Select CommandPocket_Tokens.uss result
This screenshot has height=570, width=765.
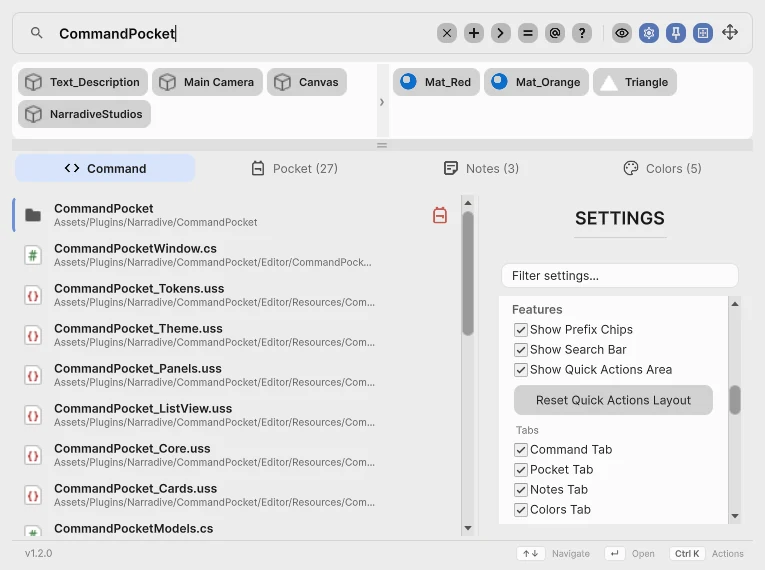(x=234, y=295)
